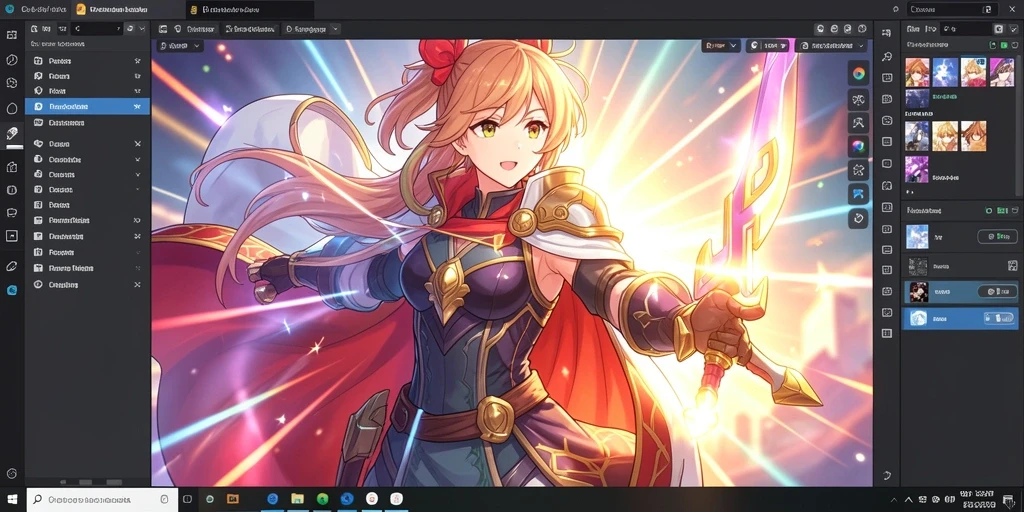Viewport: 1024px width, 512px height.
Task: Select the blue highlighted icon on the canvas toolbar
Action: (x=858, y=193)
